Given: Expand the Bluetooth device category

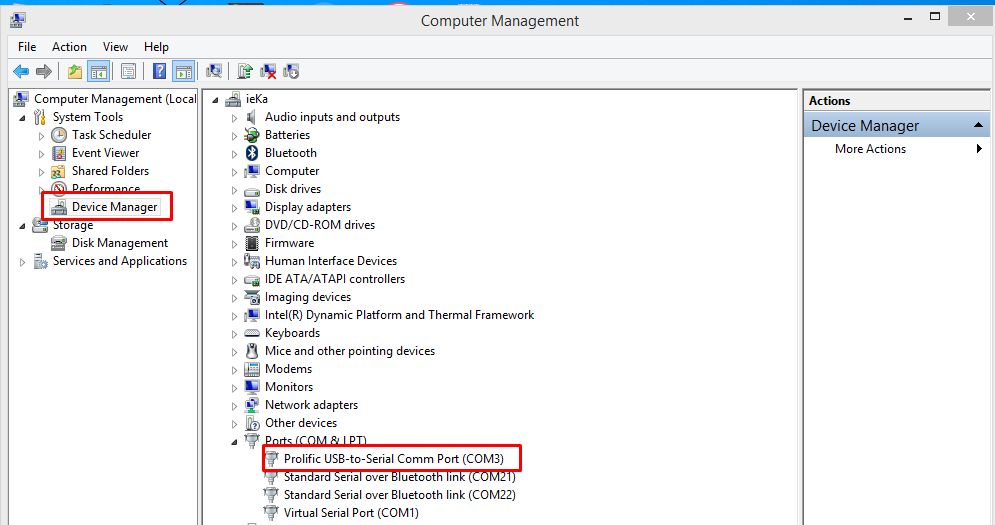Looking at the screenshot, I should pos(235,153).
